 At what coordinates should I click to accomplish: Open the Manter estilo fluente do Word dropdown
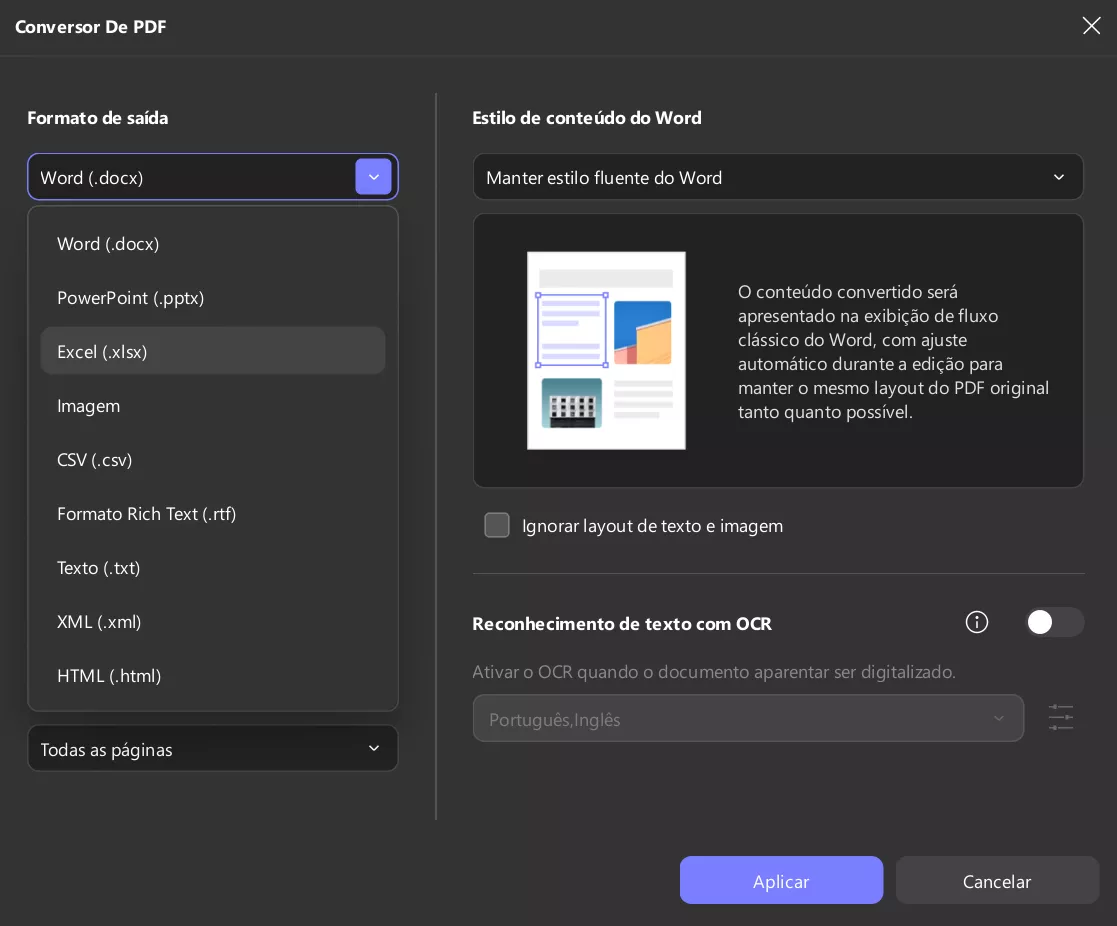[x=778, y=177]
